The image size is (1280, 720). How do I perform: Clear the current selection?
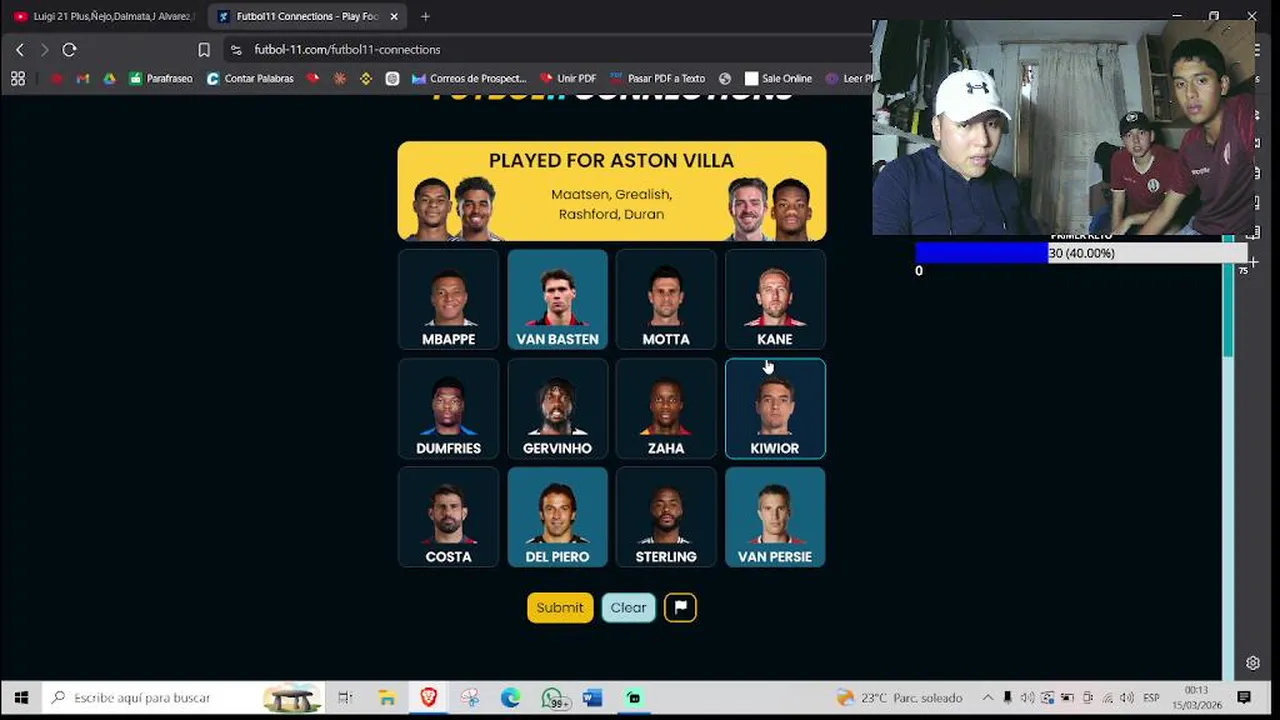click(x=628, y=607)
